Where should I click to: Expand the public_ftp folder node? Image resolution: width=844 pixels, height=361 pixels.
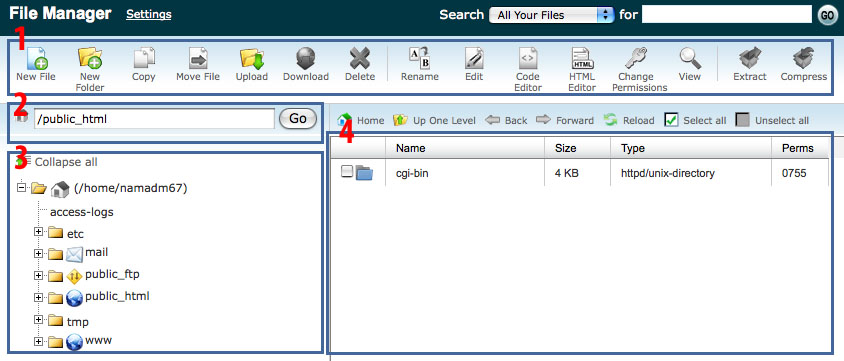(38, 275)
